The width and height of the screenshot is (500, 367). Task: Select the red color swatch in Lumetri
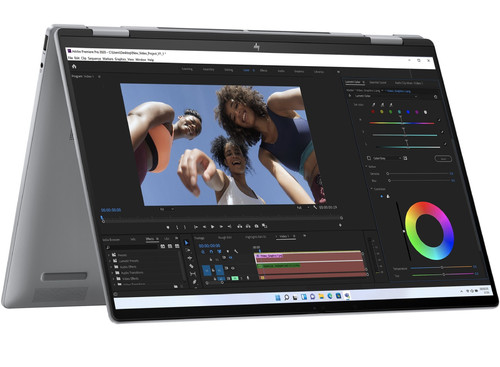373,112
